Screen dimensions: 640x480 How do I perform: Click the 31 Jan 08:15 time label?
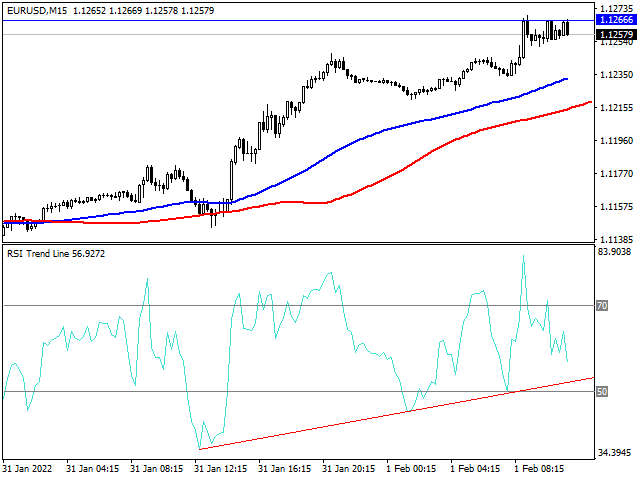pos(156,469)
